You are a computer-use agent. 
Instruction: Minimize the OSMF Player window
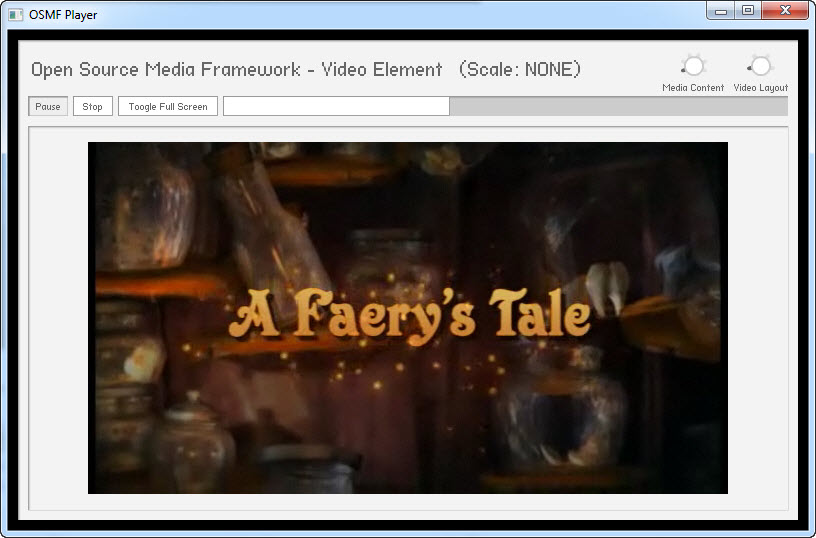pyautogui.click(x=721, y=10)
